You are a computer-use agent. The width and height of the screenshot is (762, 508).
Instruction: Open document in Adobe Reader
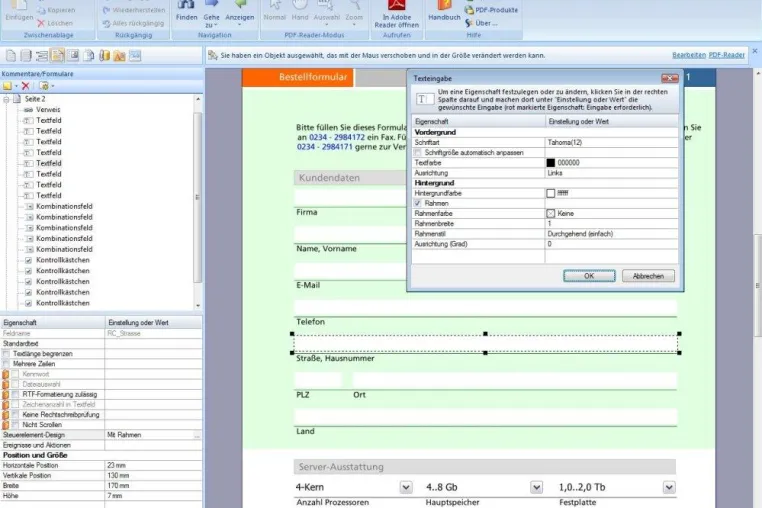pyautogui.click(x=397, y=15)
